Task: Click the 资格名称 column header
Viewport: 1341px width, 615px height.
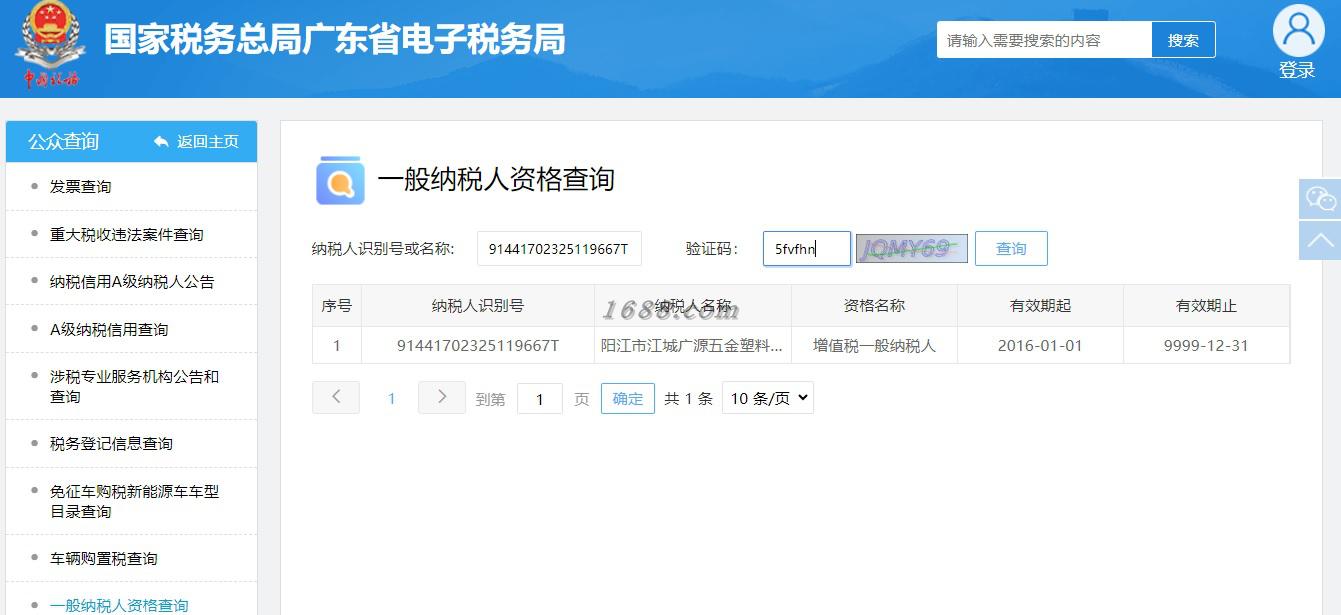Action: click(874, 306)
